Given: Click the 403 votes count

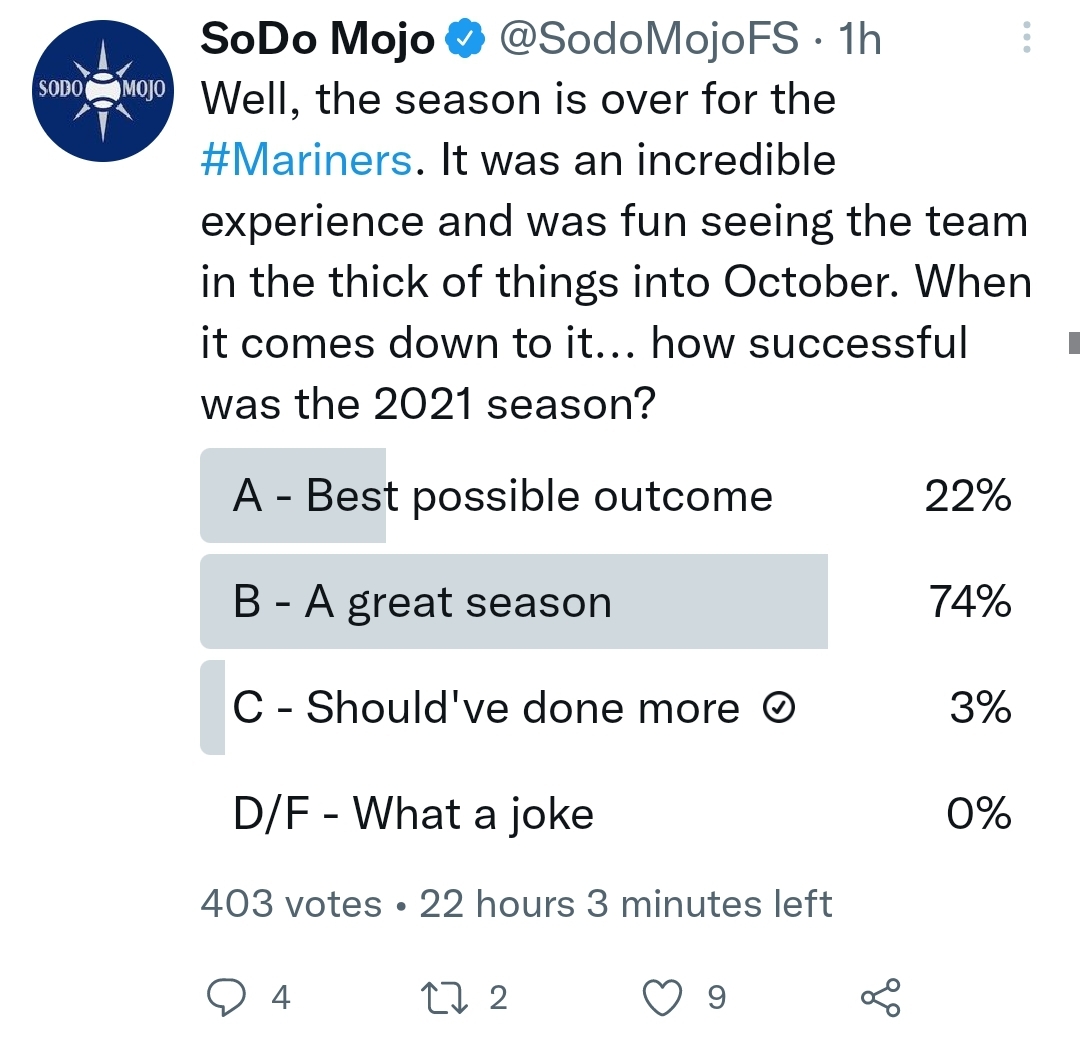Looking at the screenshot, I should [291, 904].
